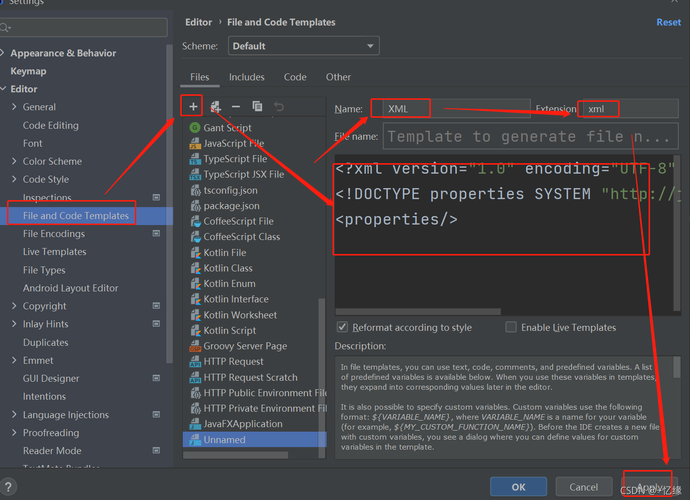Click the Cancel button
Image resolution: width=690 pixels, height=500 pixels.
click(584, 487)
